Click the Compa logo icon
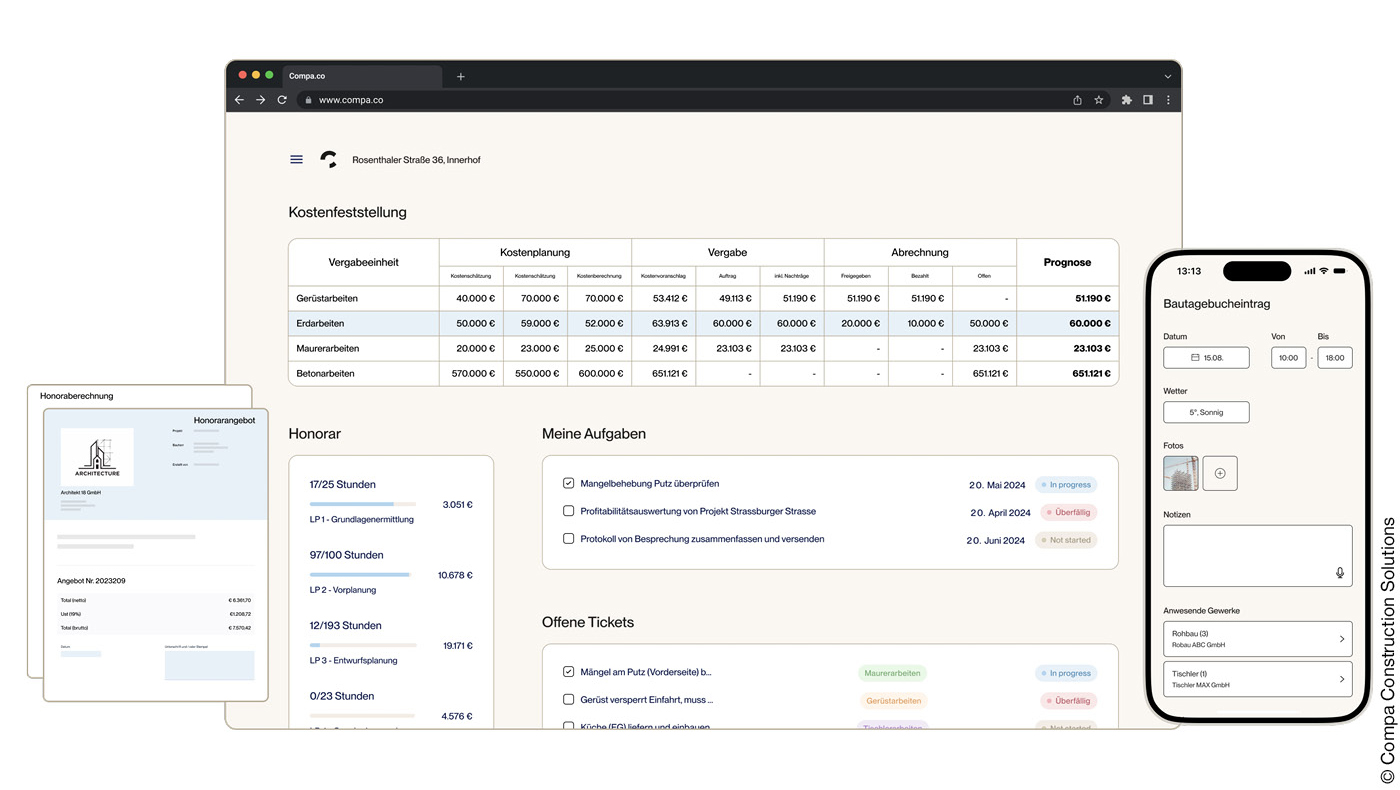Viewport: 1400px width, 790px height. pos(328,159)
